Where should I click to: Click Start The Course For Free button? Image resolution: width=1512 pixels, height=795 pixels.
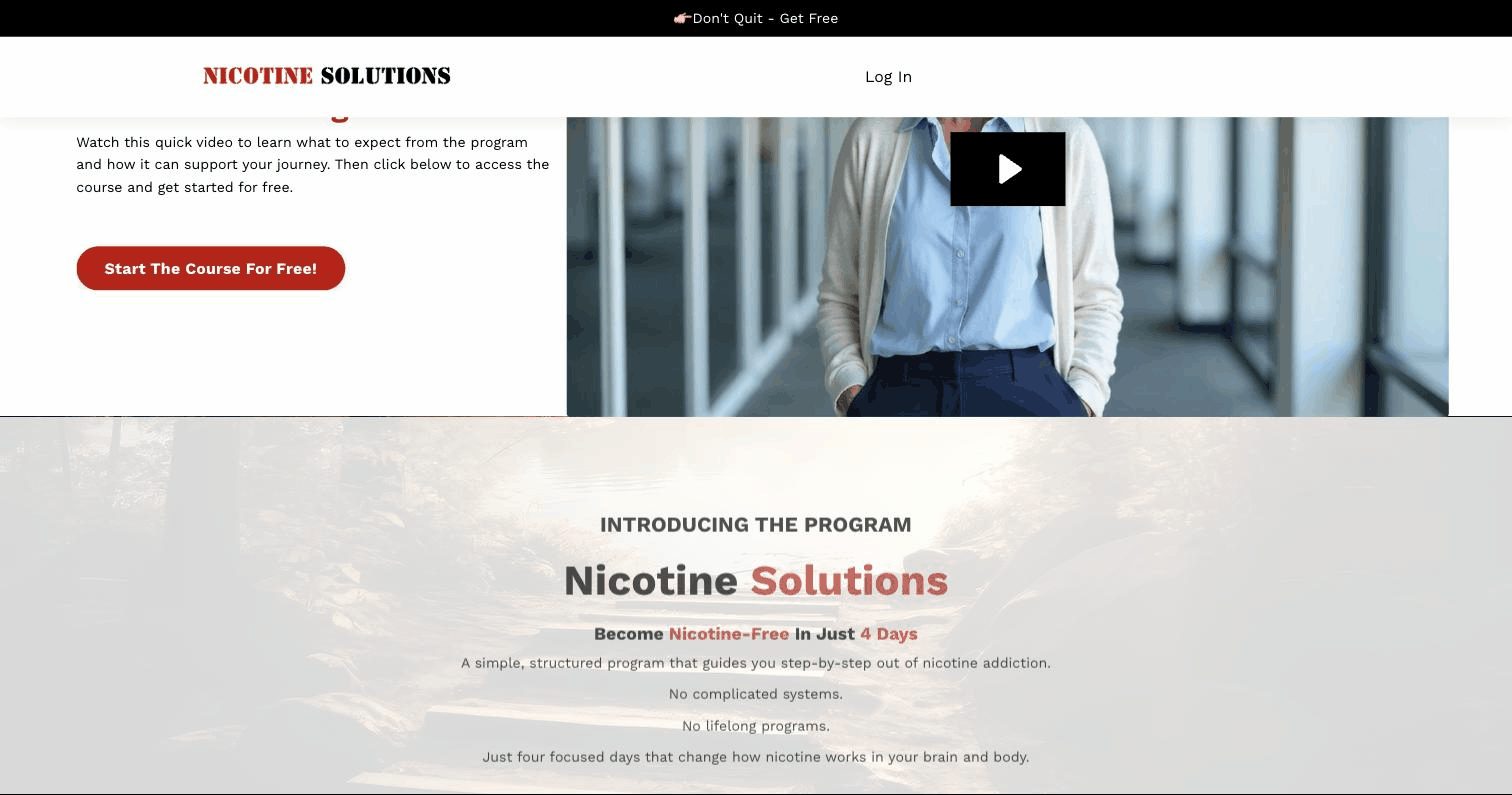click(x=211, y=268)
